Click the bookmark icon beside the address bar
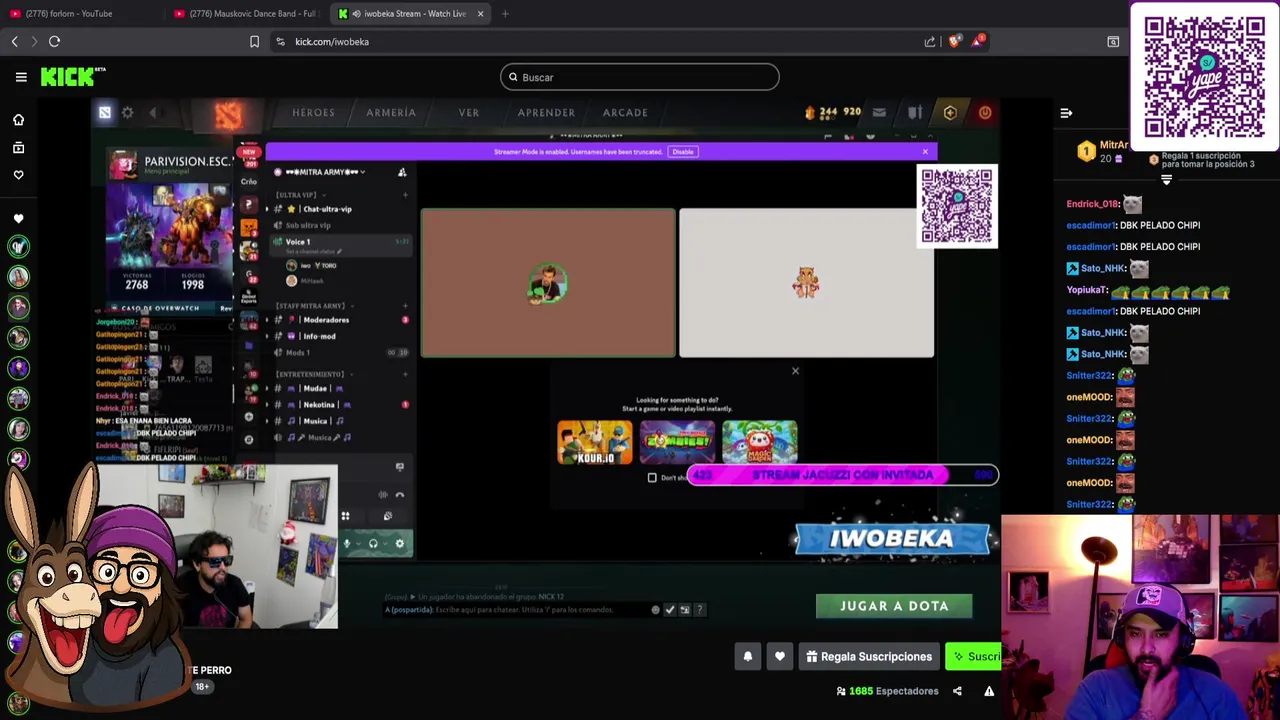 [254, 41]
